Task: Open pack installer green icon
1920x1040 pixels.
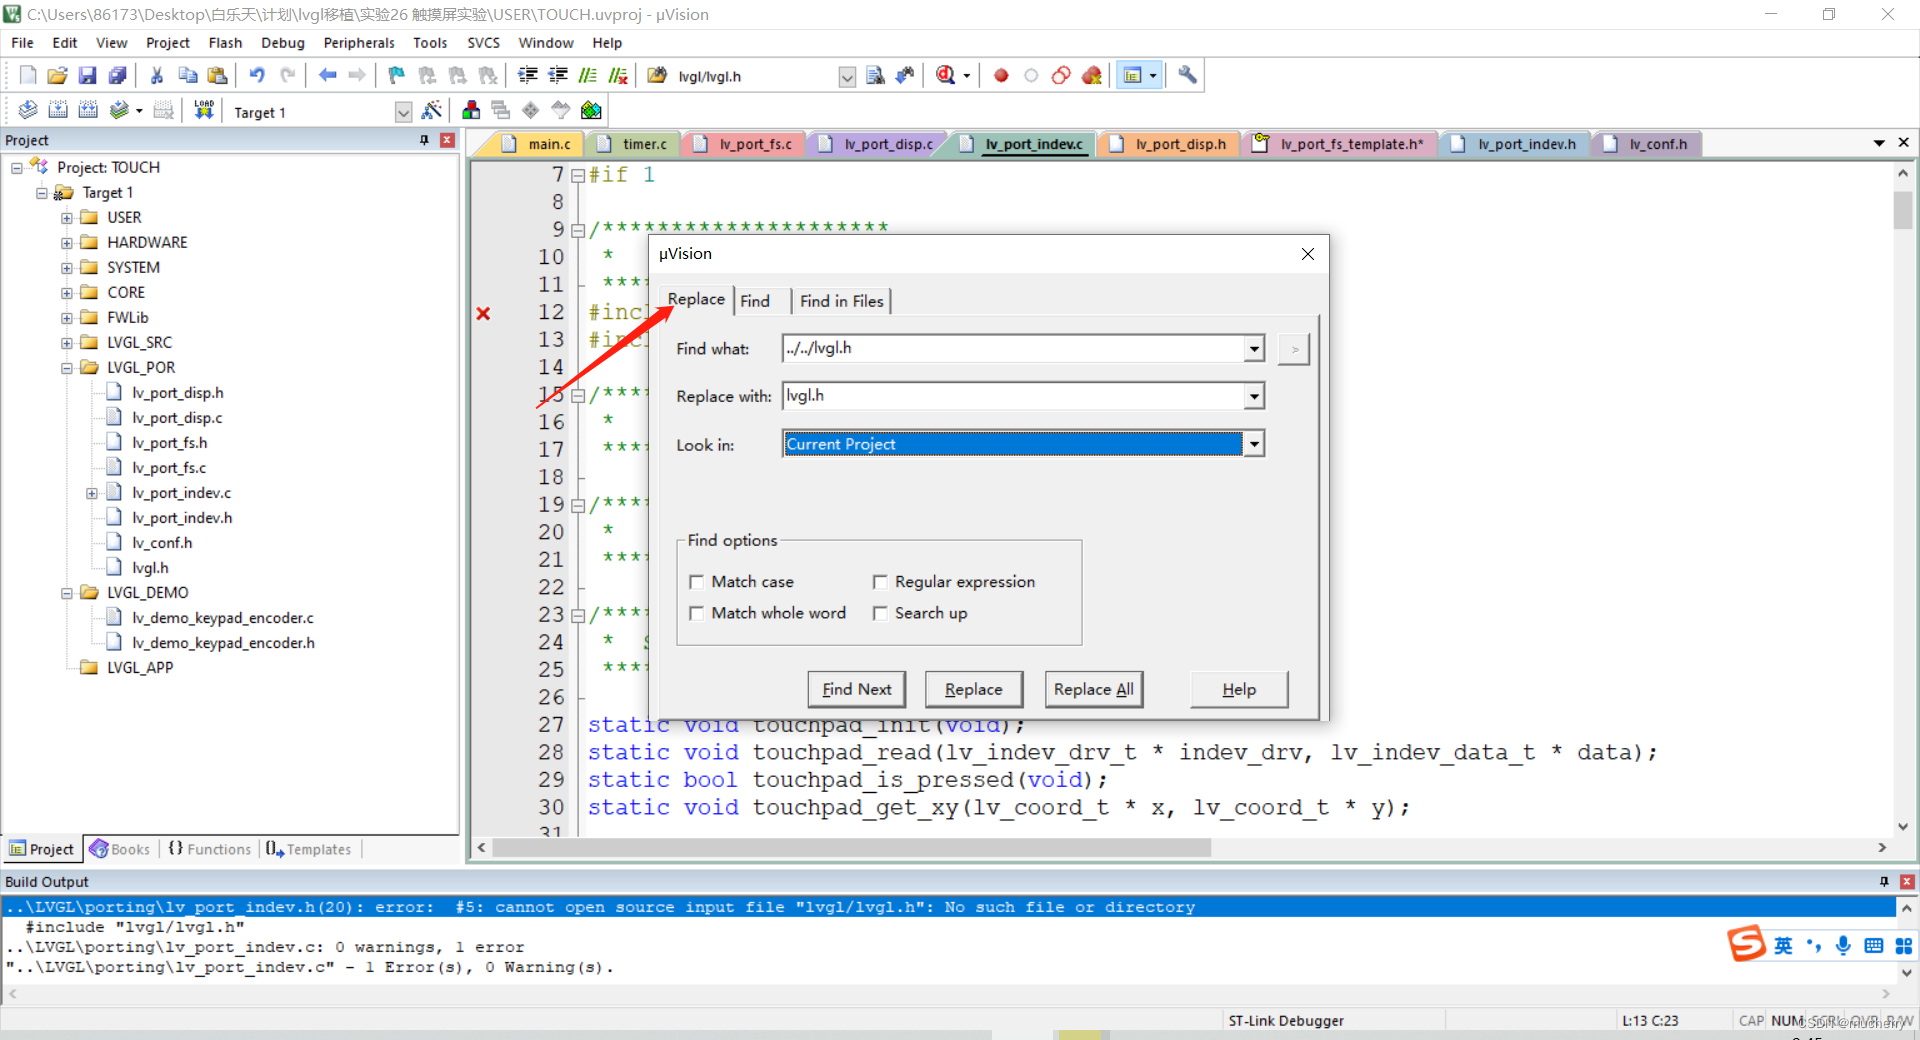Action: pyautogui.click(x=591, y=111)
